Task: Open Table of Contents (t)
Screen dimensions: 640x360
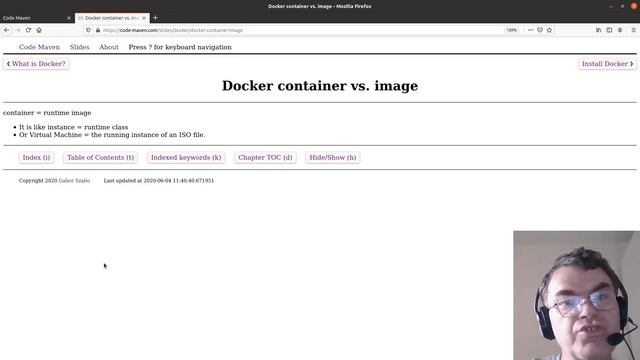Action: [x=100, y=158]
